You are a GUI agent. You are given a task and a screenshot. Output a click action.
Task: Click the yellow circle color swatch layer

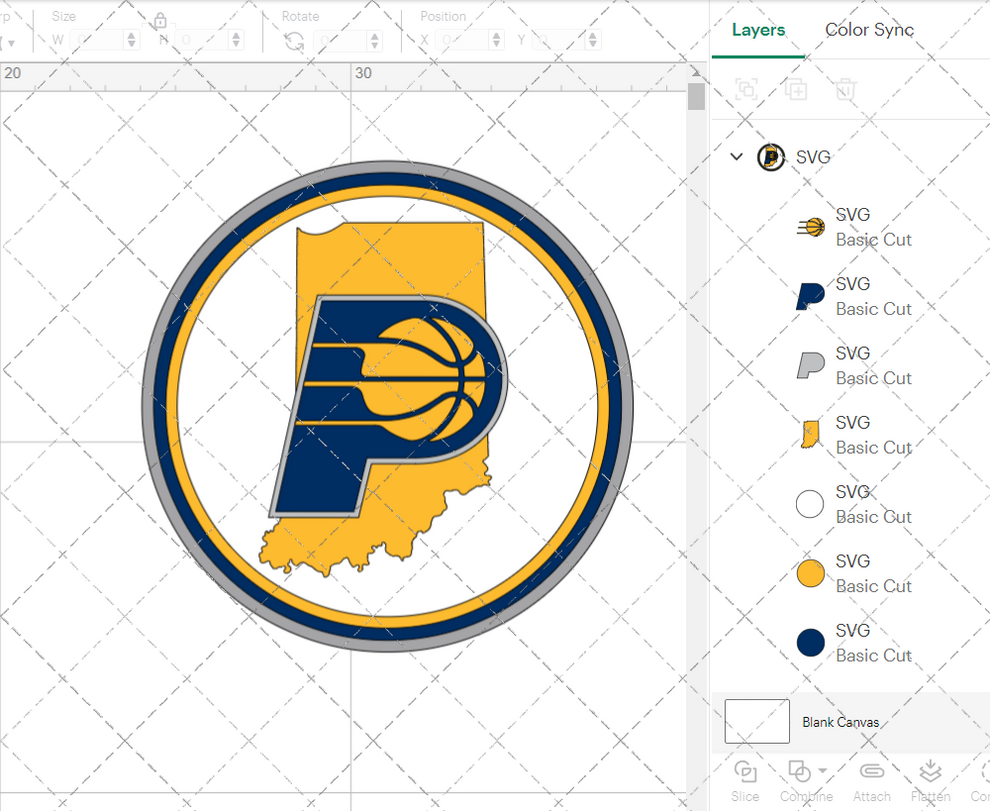(x=810, y=573)
